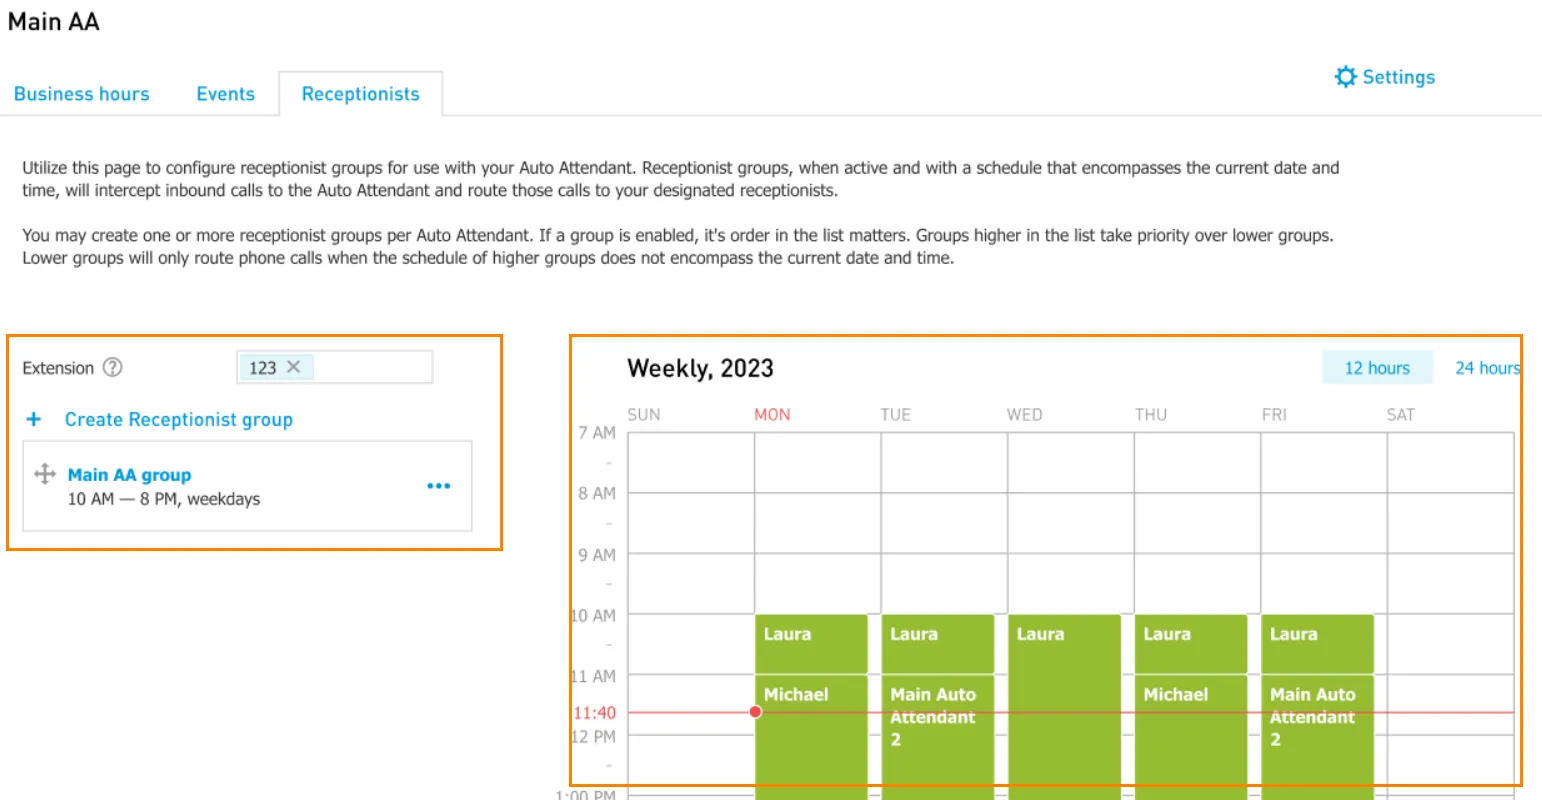Switch to 24 hours calendar view
This screenshot has height=800, width=1542.
(1487, 368)
